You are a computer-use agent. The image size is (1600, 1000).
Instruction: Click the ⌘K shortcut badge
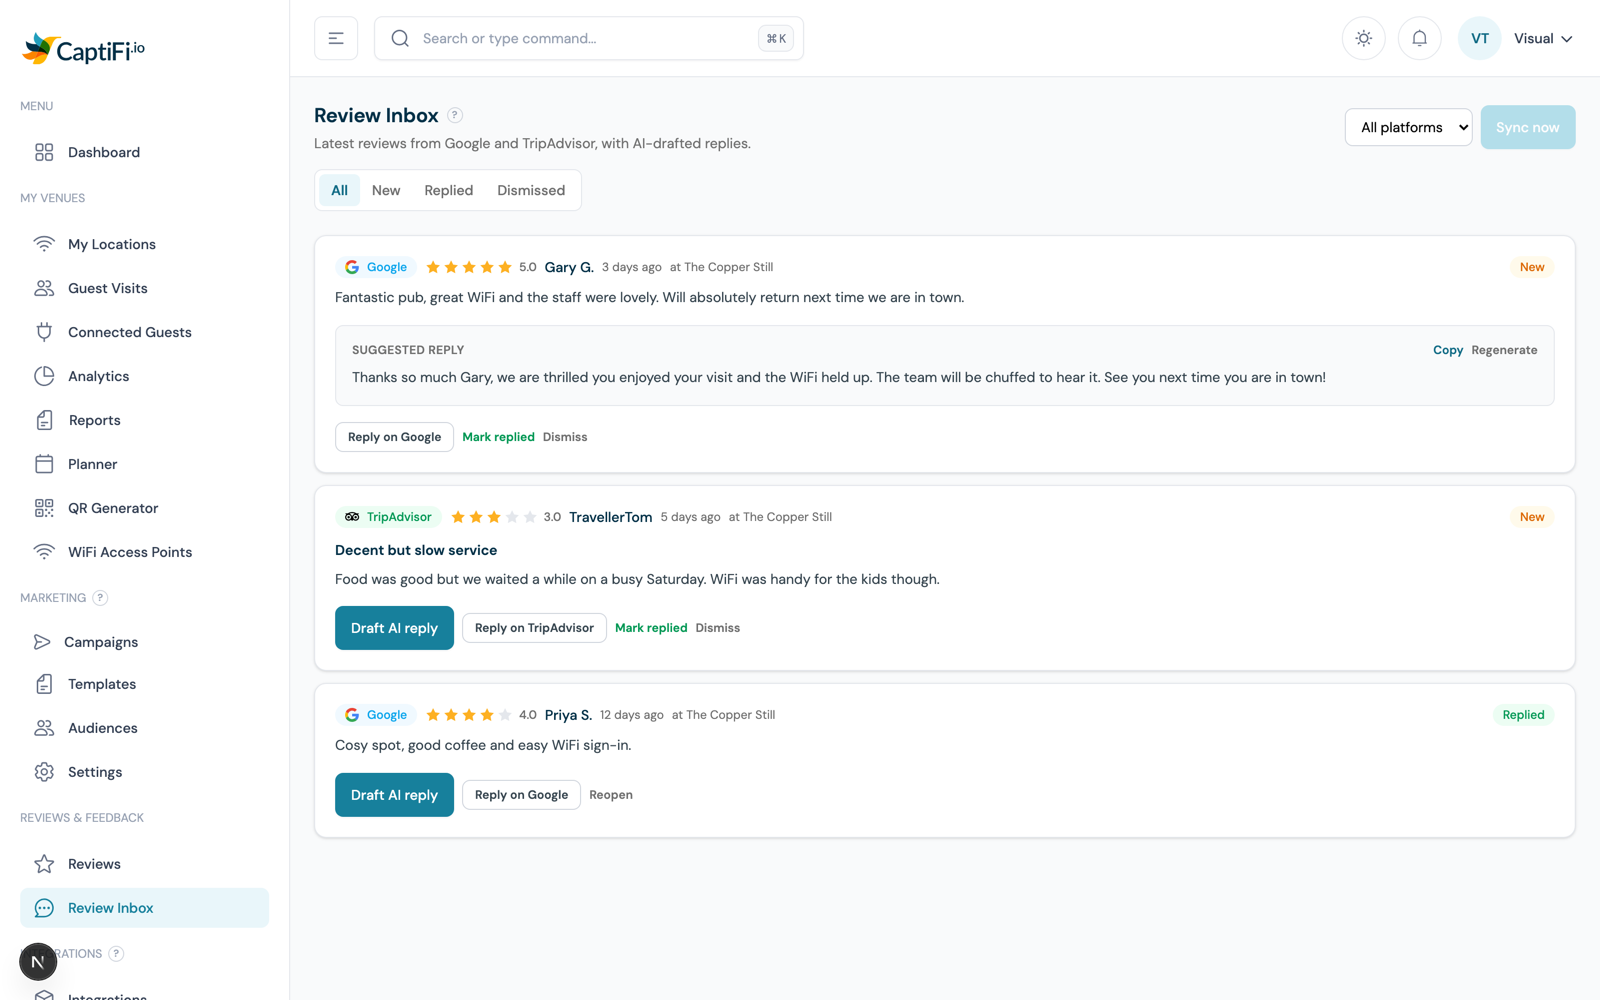point(776,38)
